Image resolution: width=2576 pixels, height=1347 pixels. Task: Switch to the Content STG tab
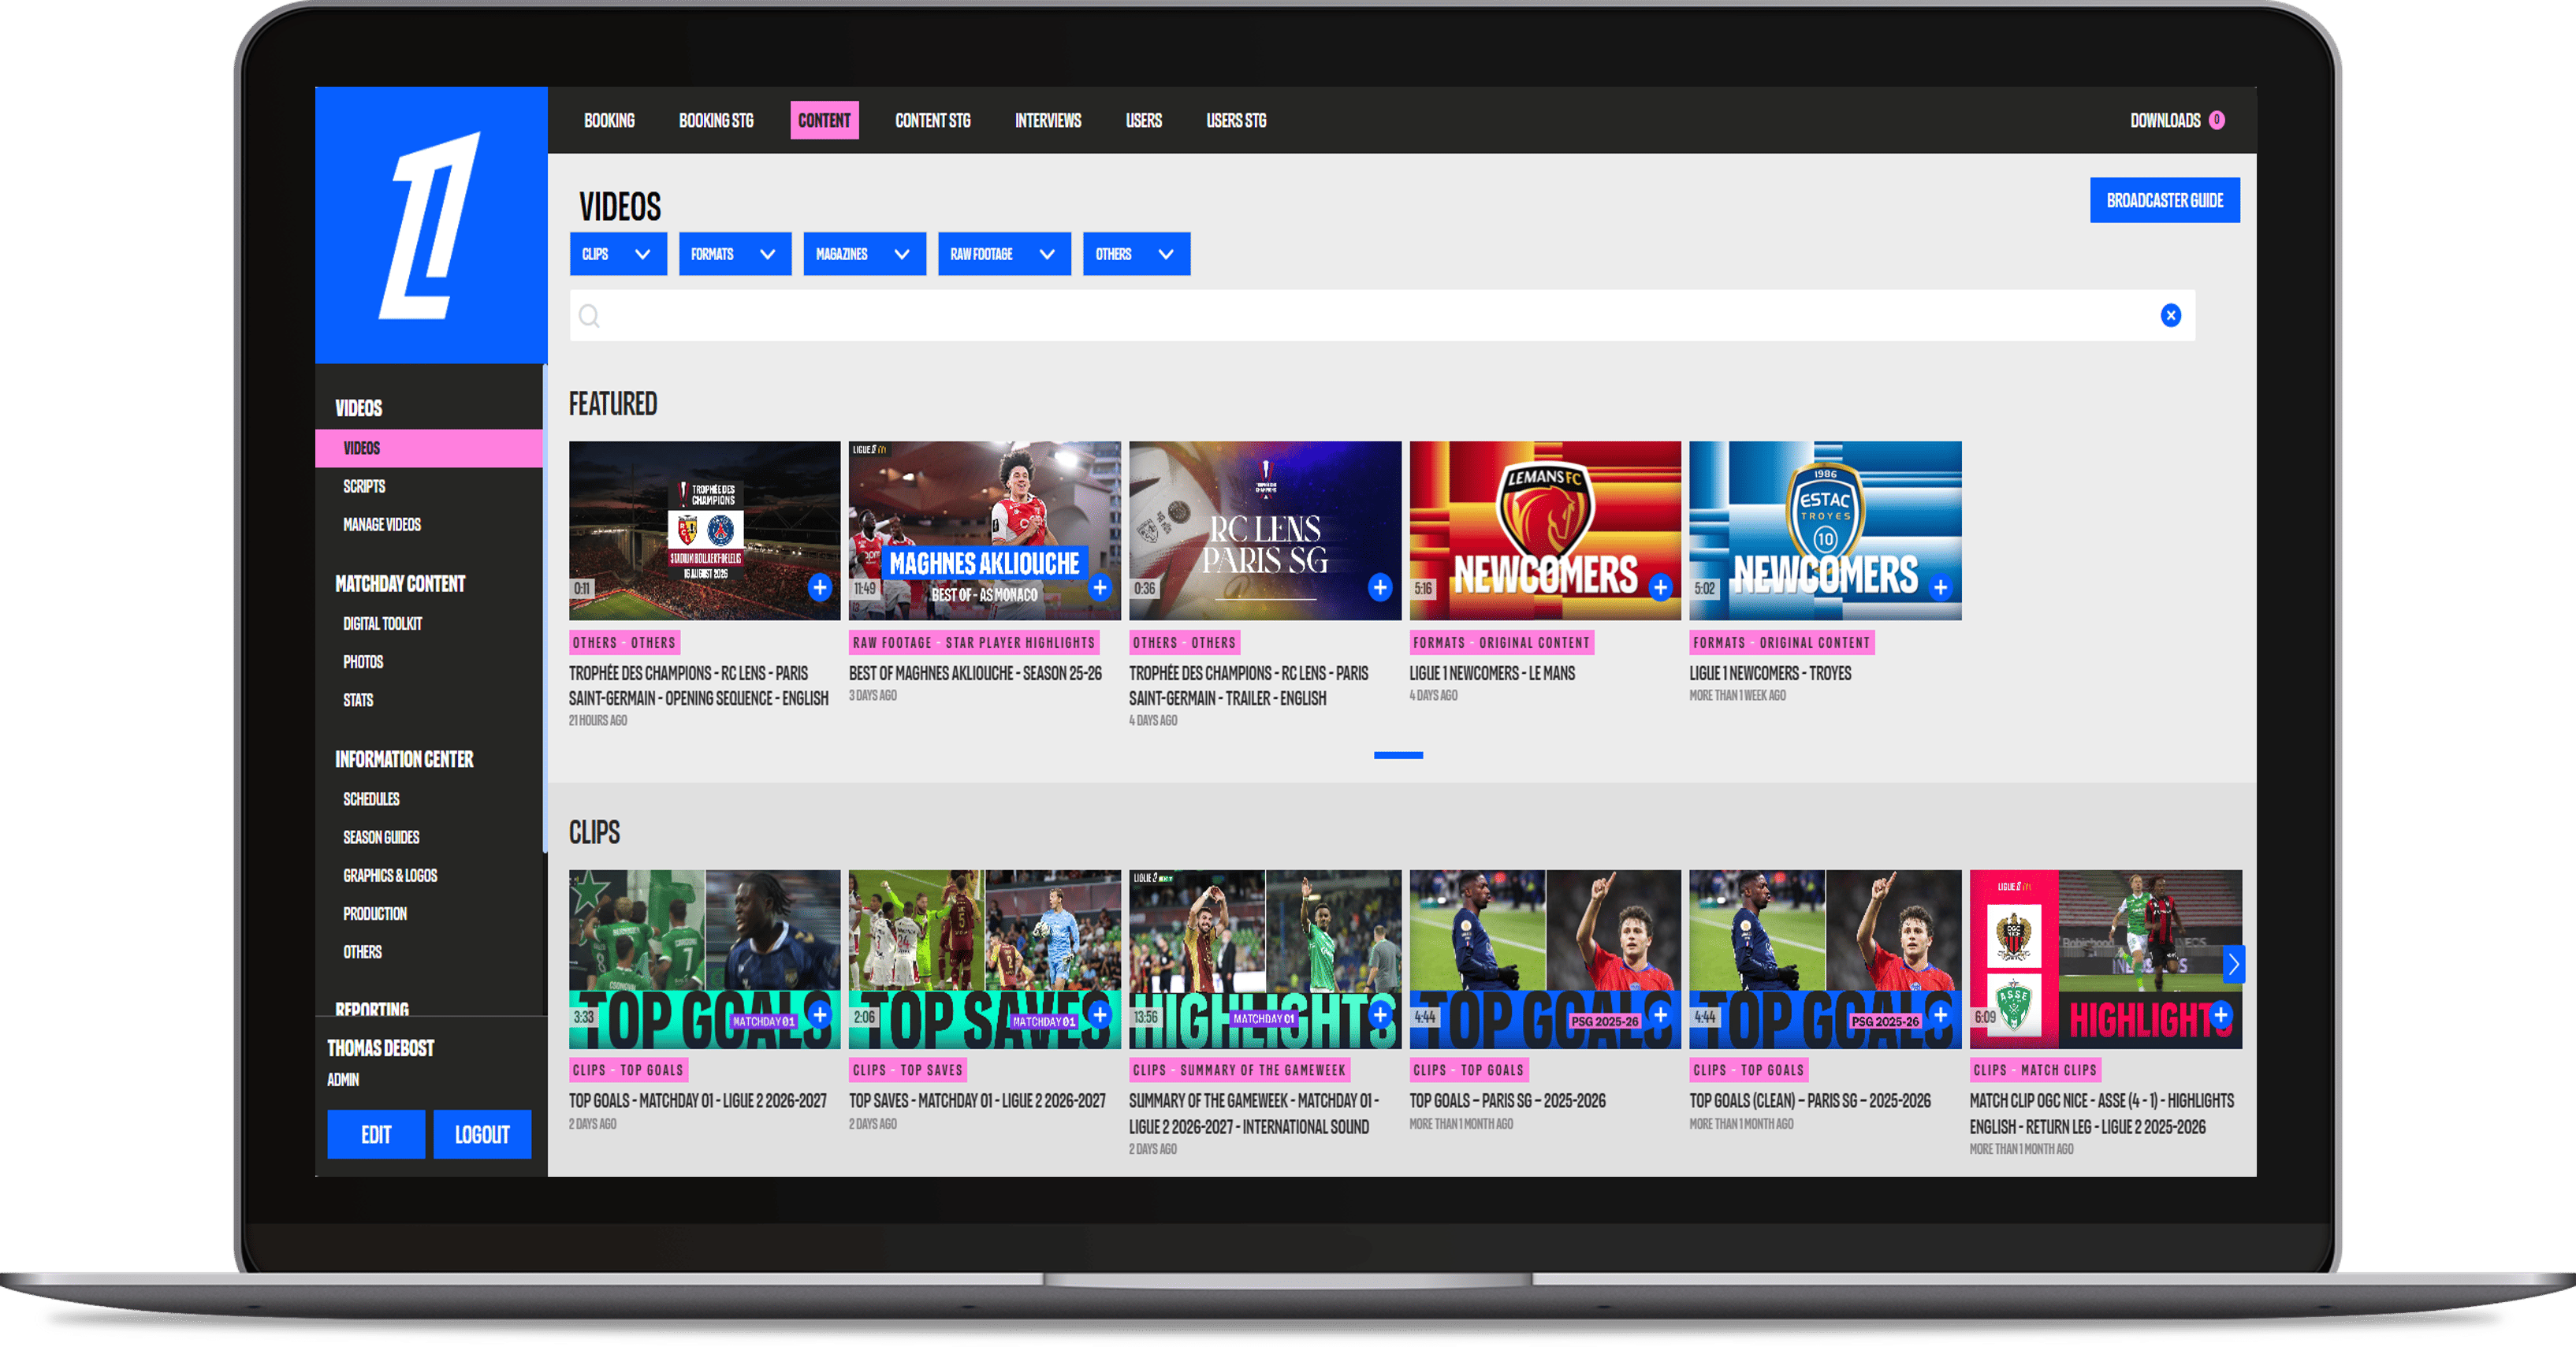click(932, 120)
